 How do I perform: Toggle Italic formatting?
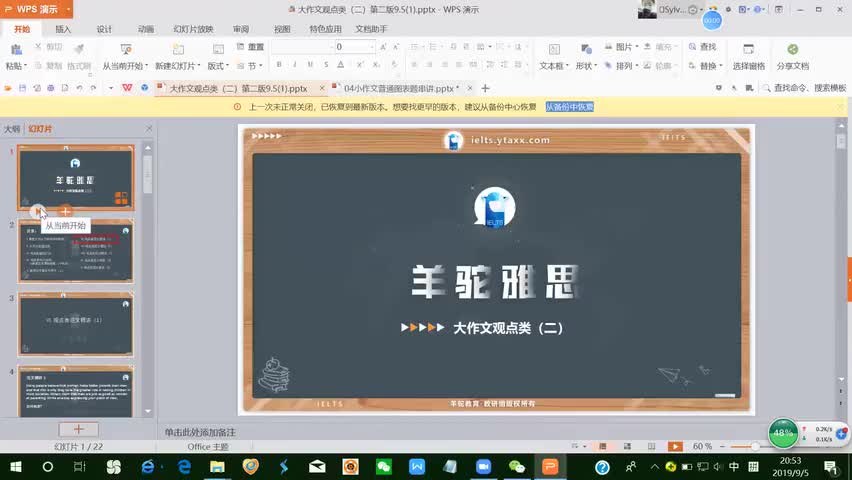(x=295, y=65)
